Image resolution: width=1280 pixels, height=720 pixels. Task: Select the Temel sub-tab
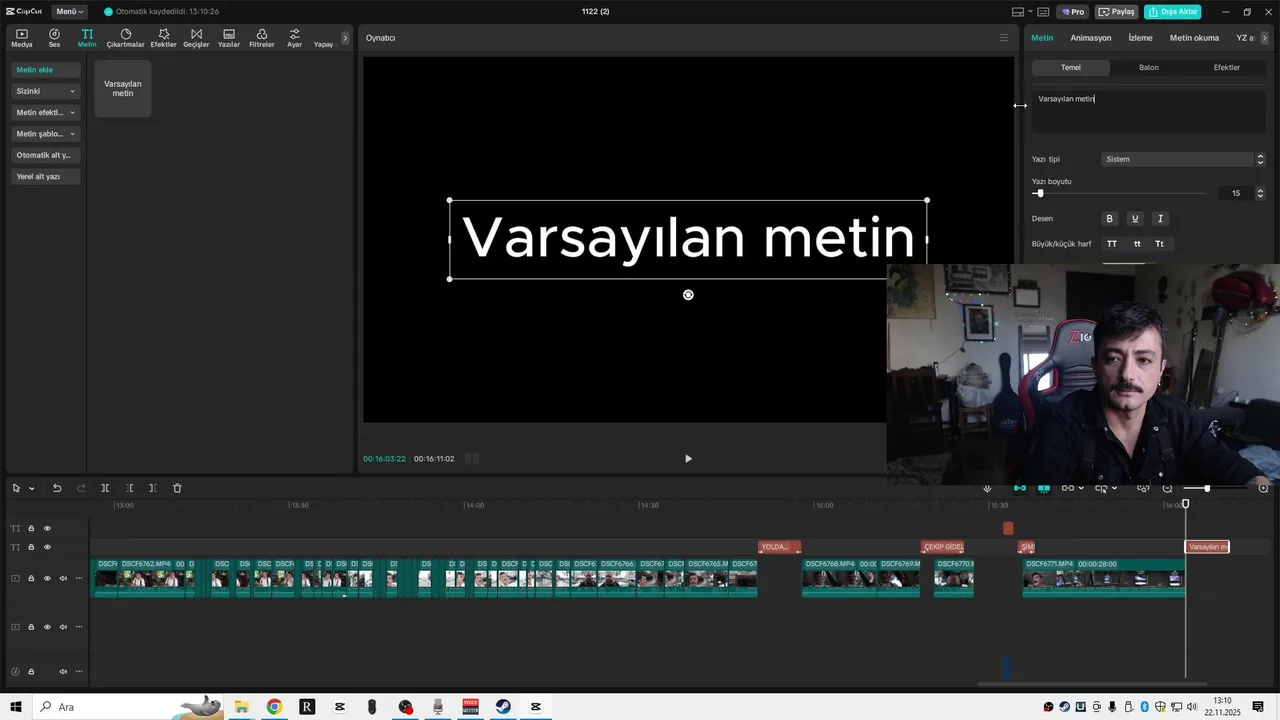point(1071,67)
